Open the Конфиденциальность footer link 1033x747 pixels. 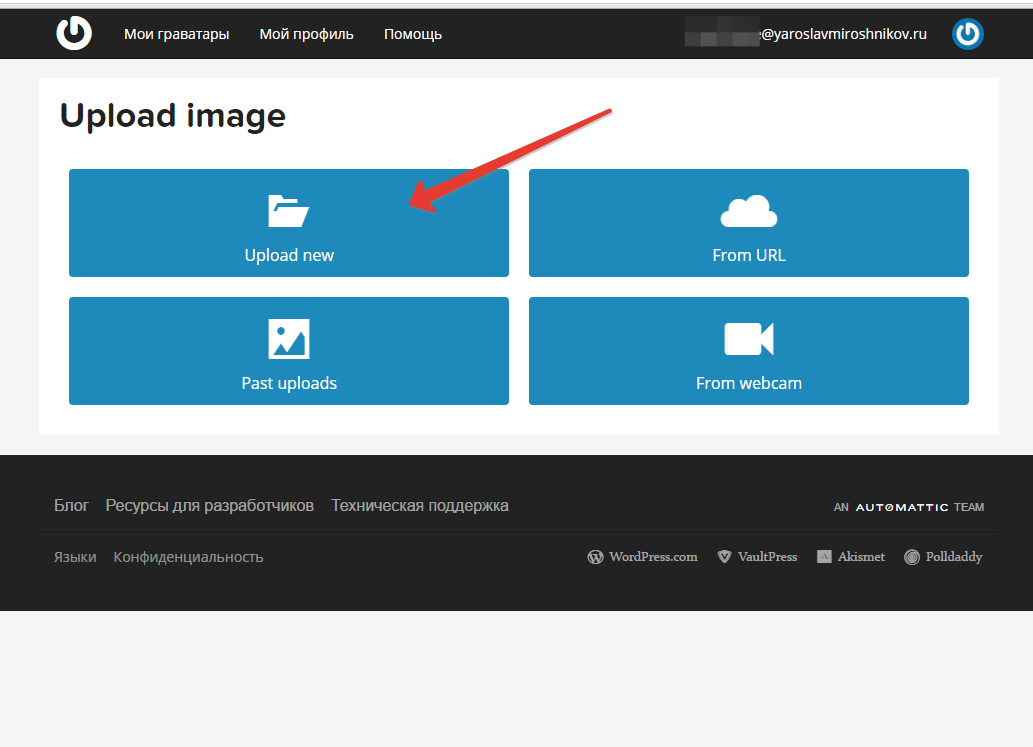[x=188, y=557]
